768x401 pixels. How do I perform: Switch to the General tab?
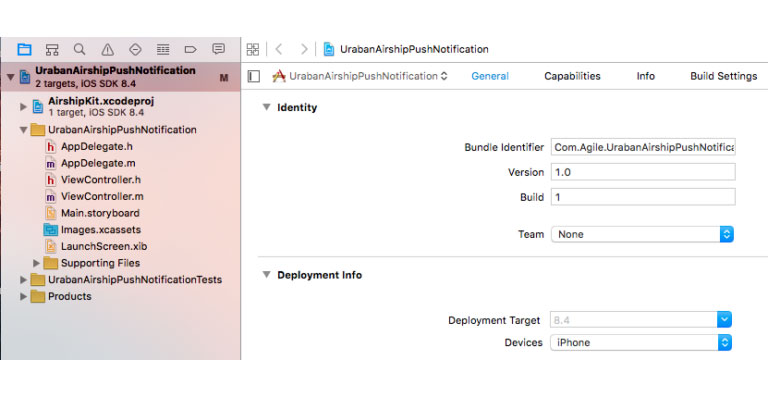(490, 76)
